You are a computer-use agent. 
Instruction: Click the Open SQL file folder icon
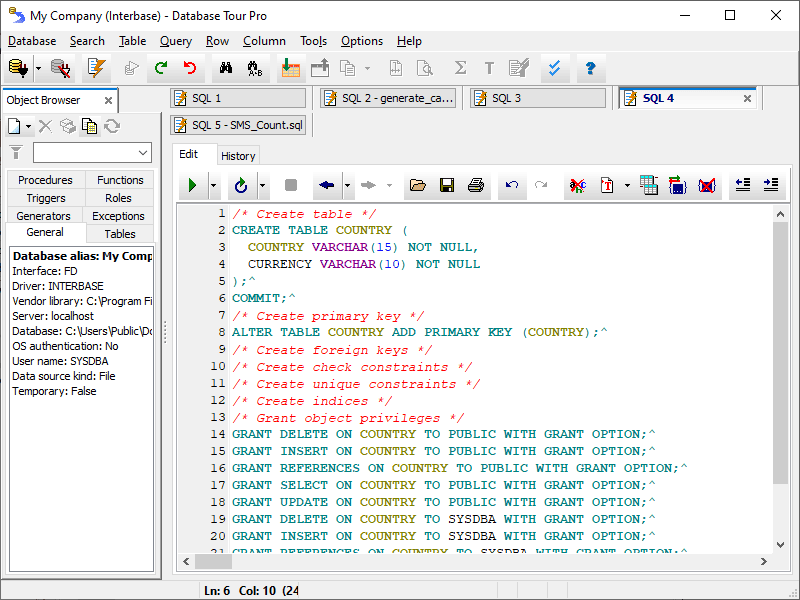click(418, 185)
